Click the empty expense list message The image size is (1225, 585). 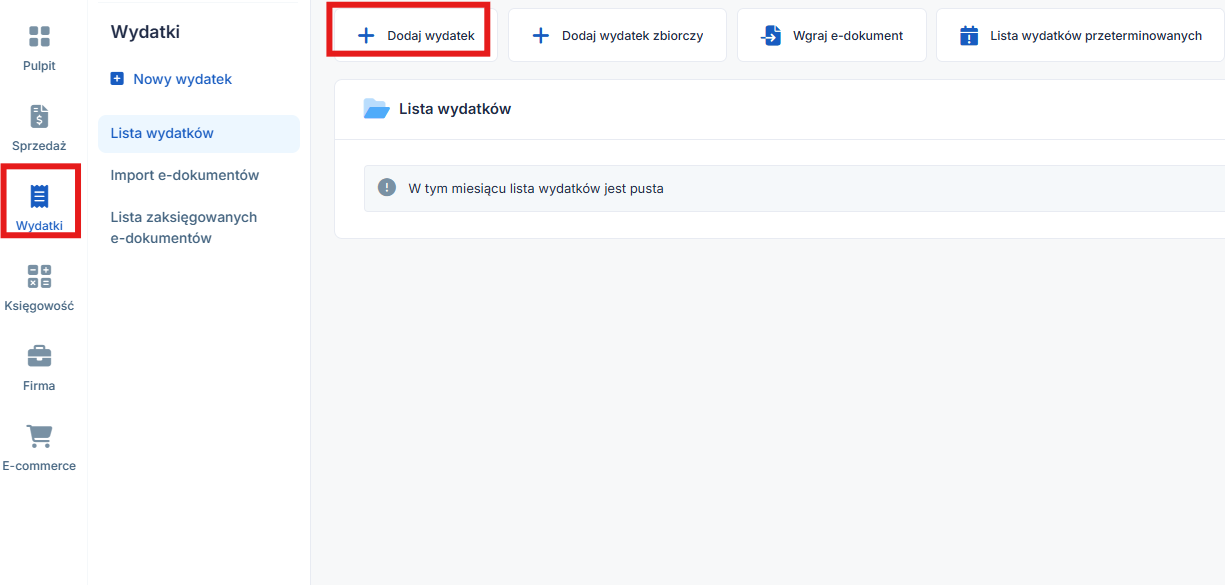pos(536,188)
